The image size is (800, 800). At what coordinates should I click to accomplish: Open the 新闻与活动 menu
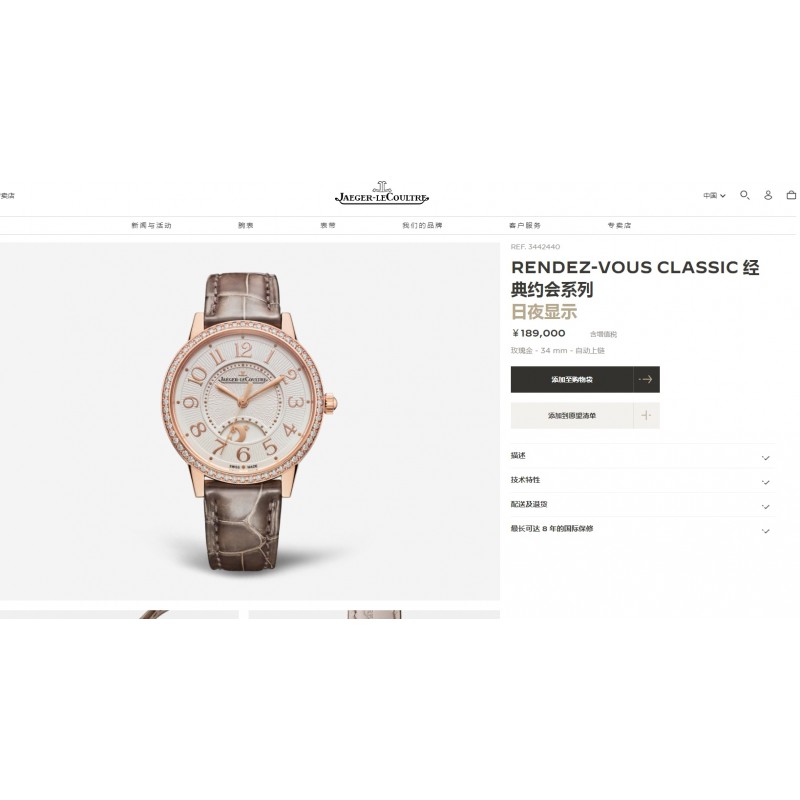[152, 226]
